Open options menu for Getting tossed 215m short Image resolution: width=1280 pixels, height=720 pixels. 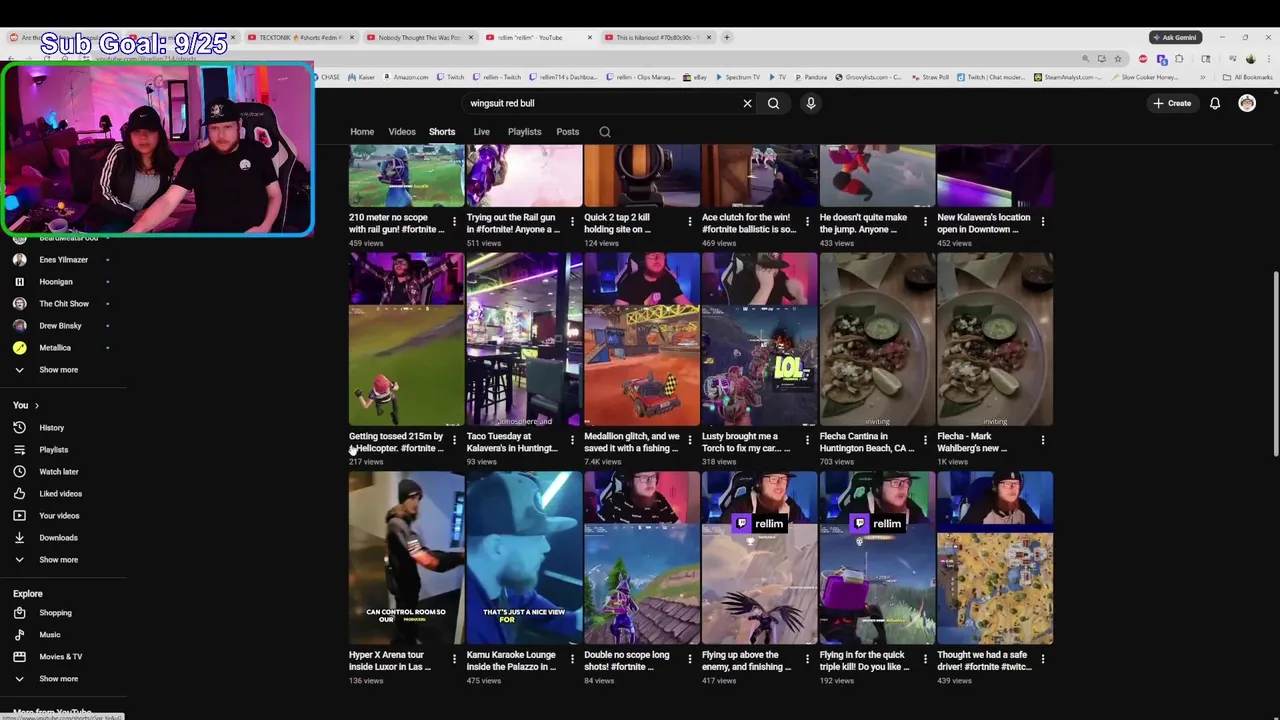click(x=454, y=440)
